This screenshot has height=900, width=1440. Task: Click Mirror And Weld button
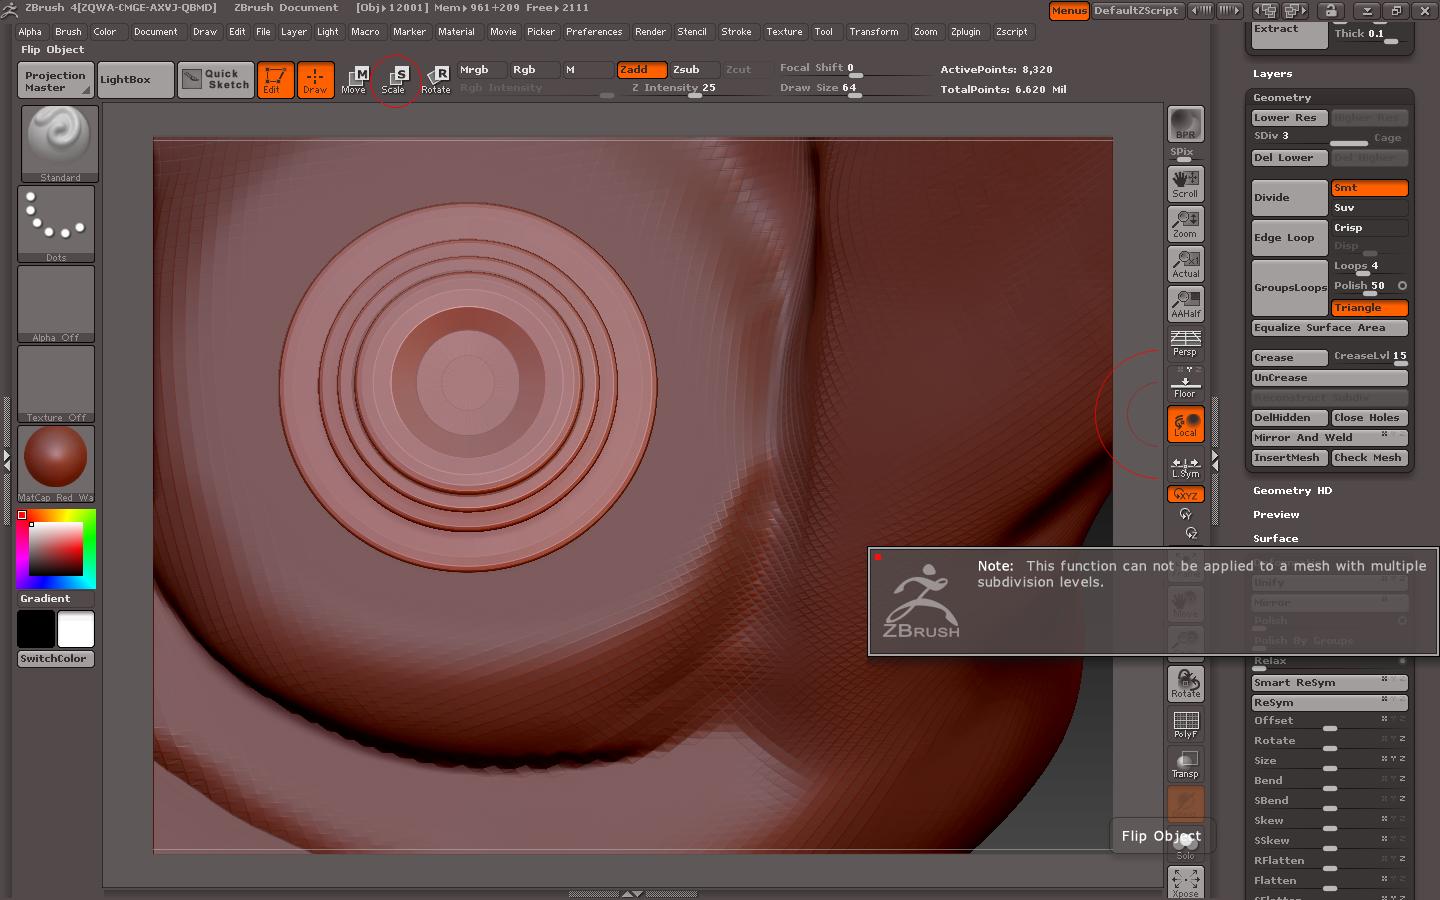click(x=1330, y=438)
